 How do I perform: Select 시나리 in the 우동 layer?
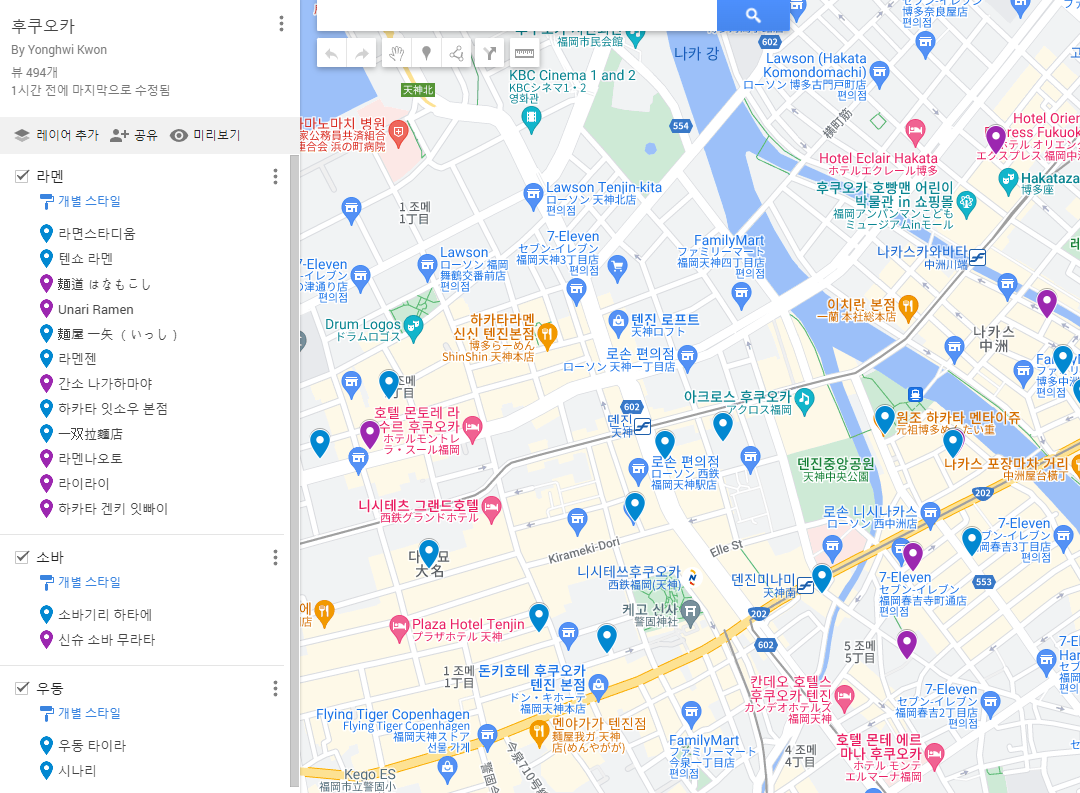77,770
